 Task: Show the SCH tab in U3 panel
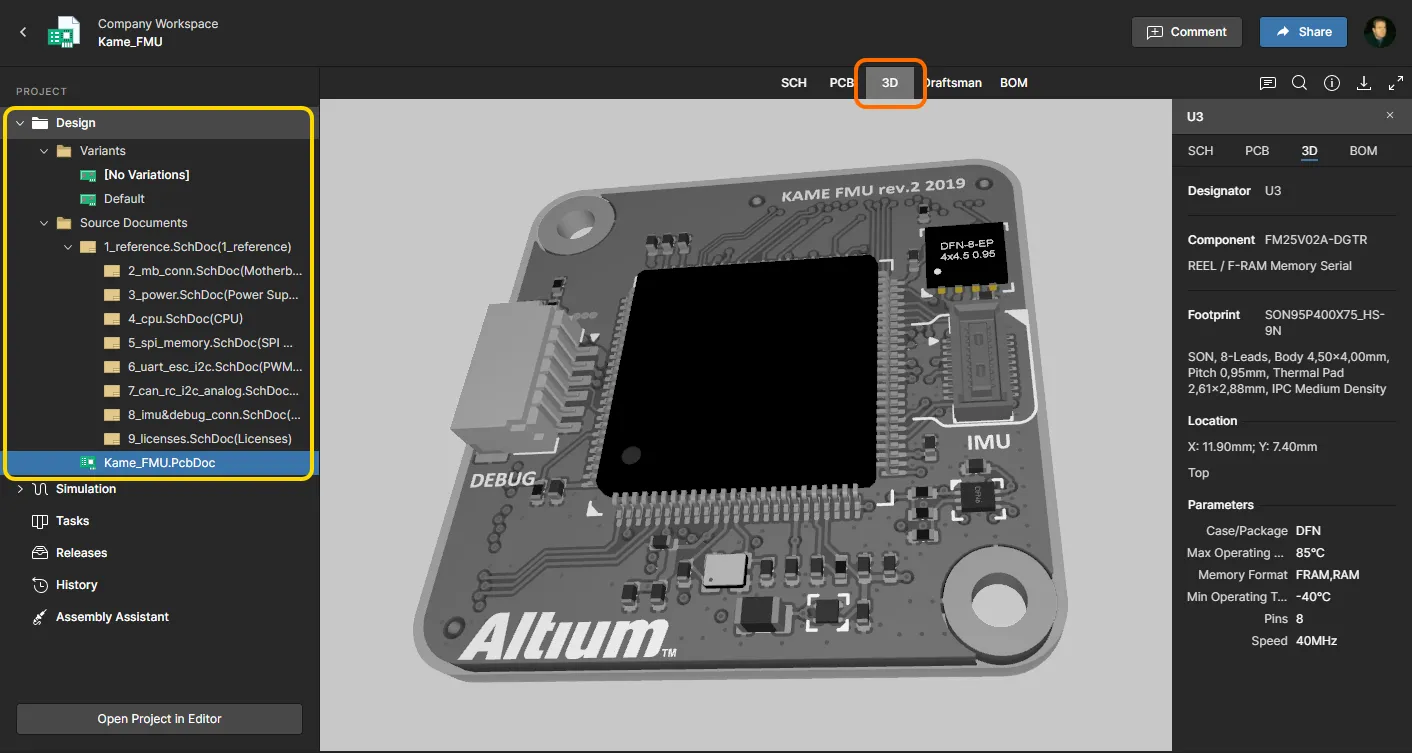1200,151
